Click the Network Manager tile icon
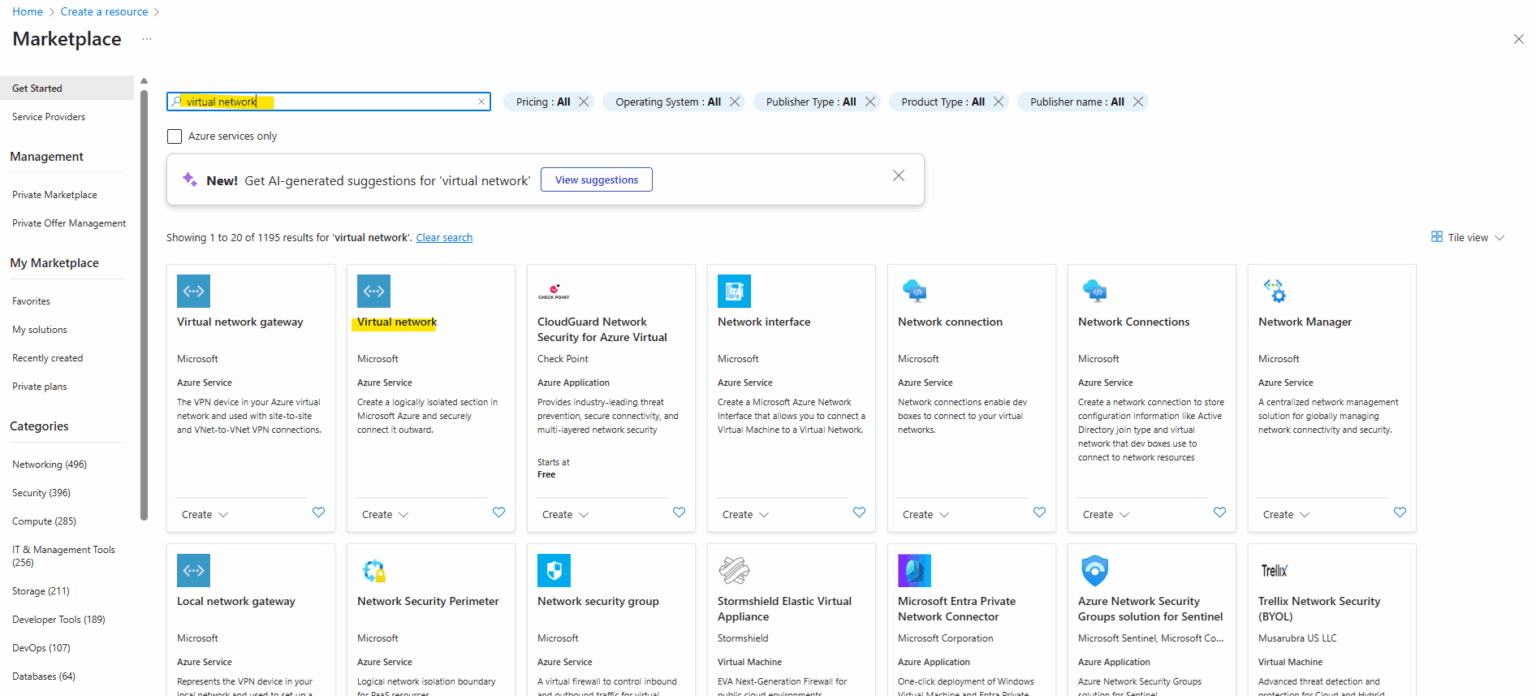Screen dimensions: 1536x696 [1274, 291]
